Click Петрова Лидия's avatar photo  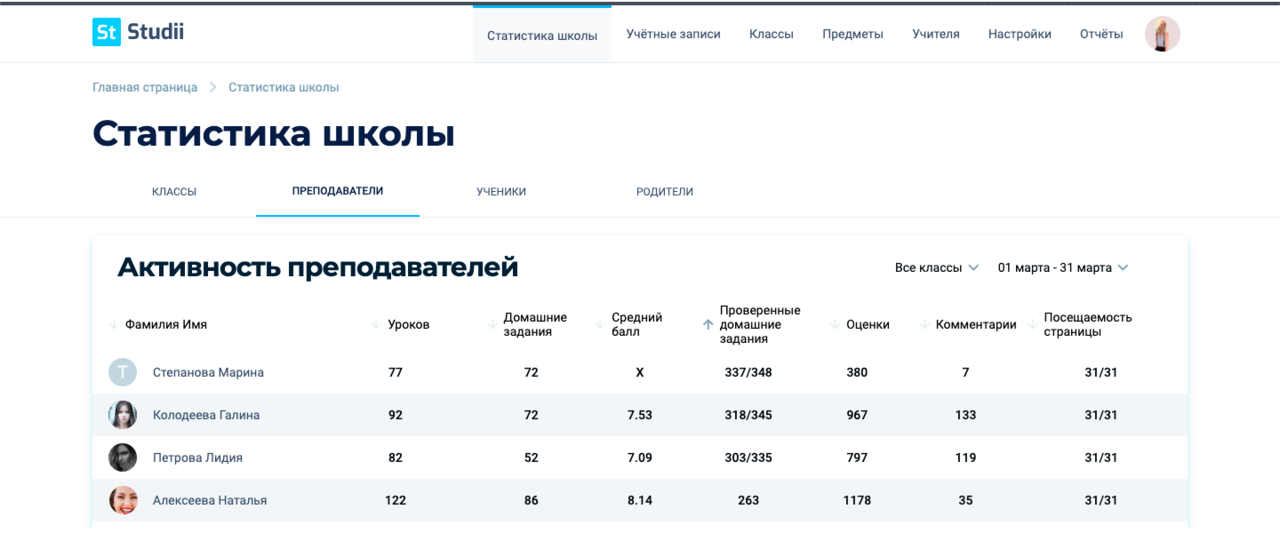point(123,458)
